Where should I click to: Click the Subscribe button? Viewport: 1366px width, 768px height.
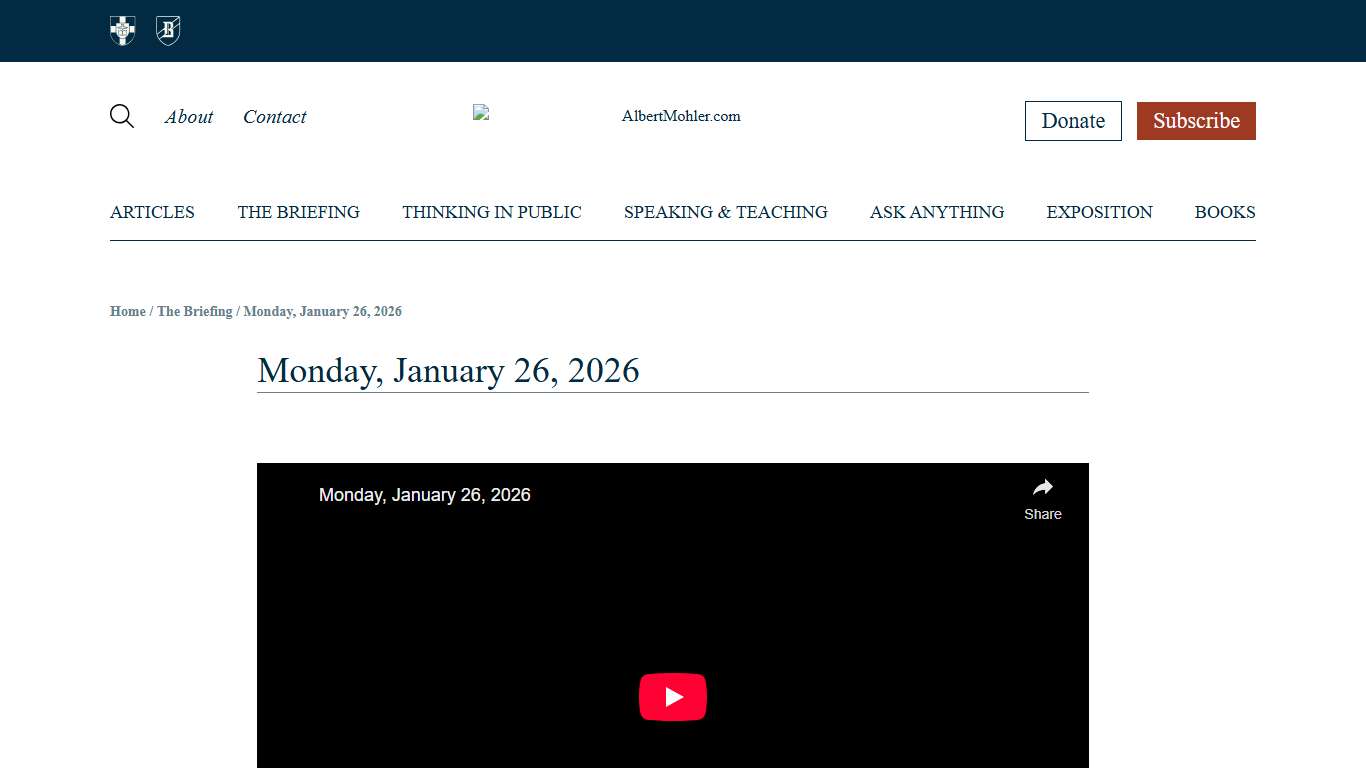click(x=1196, y=120)
